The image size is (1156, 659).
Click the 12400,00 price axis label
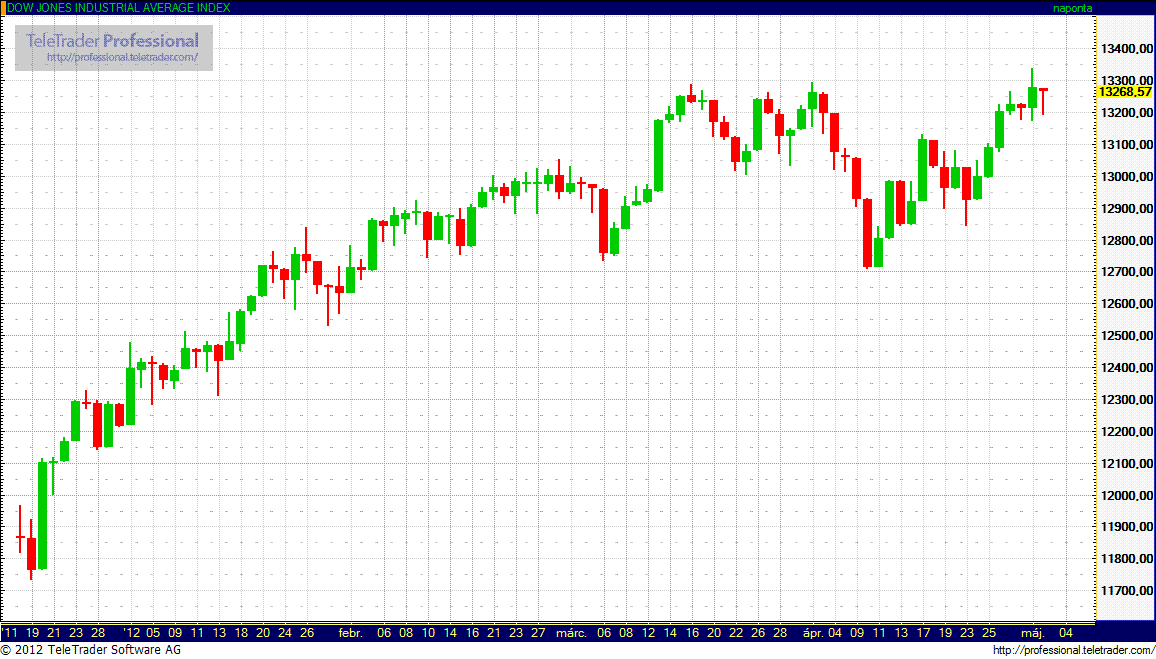1127,367
